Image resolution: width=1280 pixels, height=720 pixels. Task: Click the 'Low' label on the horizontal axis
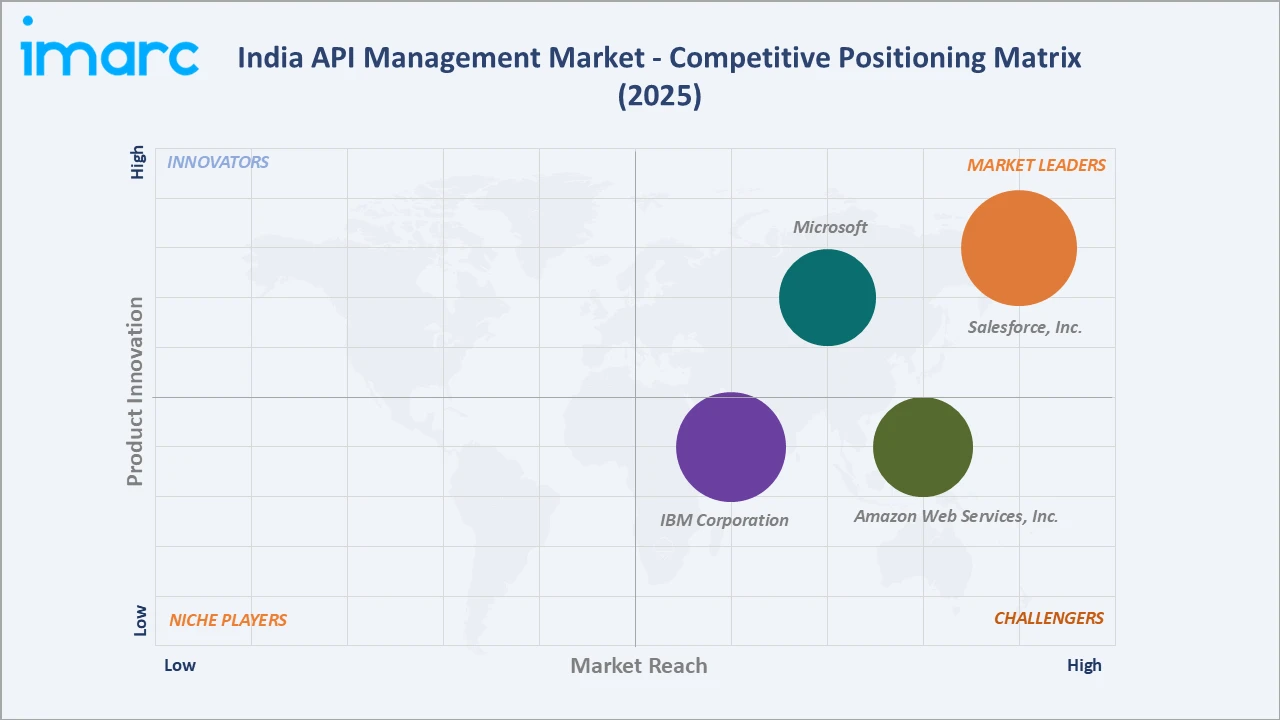(x=180, y=665)
